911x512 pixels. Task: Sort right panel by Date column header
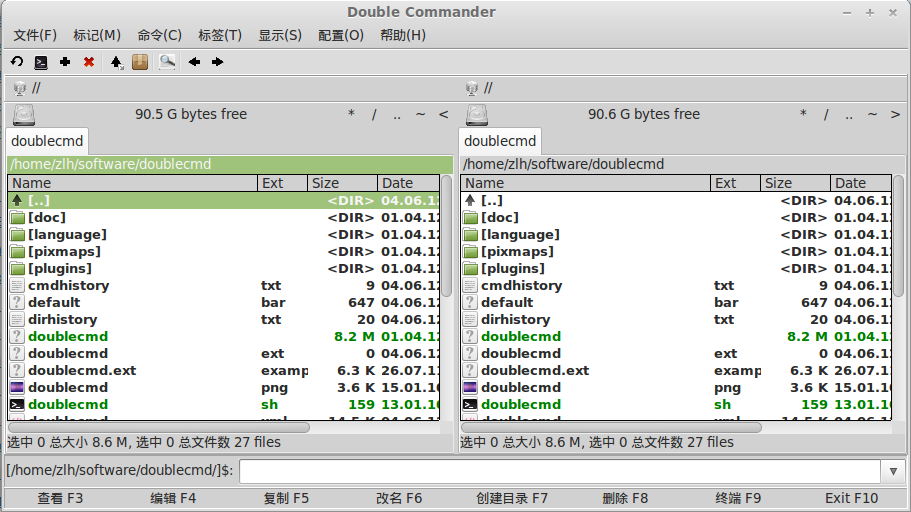860,183
